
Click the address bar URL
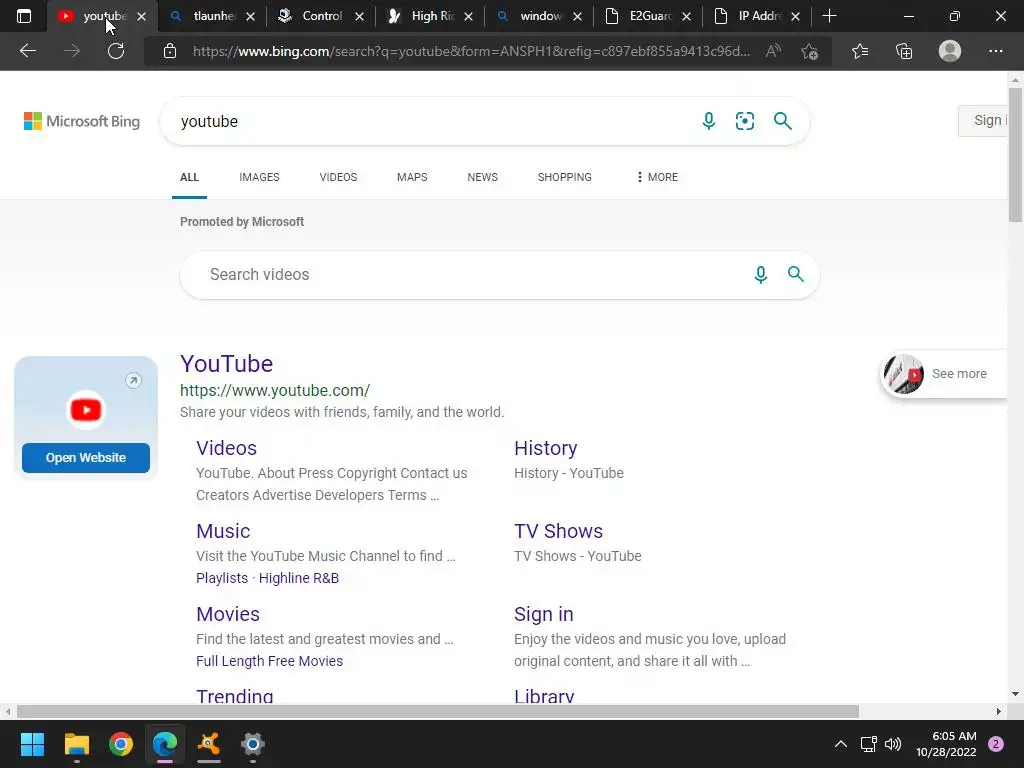(472, 51)
